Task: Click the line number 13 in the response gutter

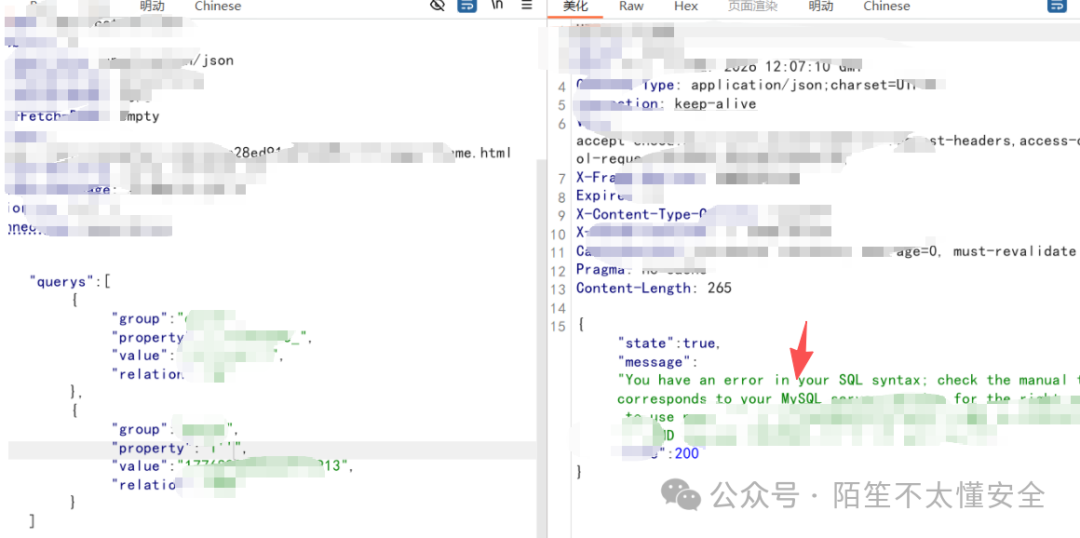Action: coord(559,288)
